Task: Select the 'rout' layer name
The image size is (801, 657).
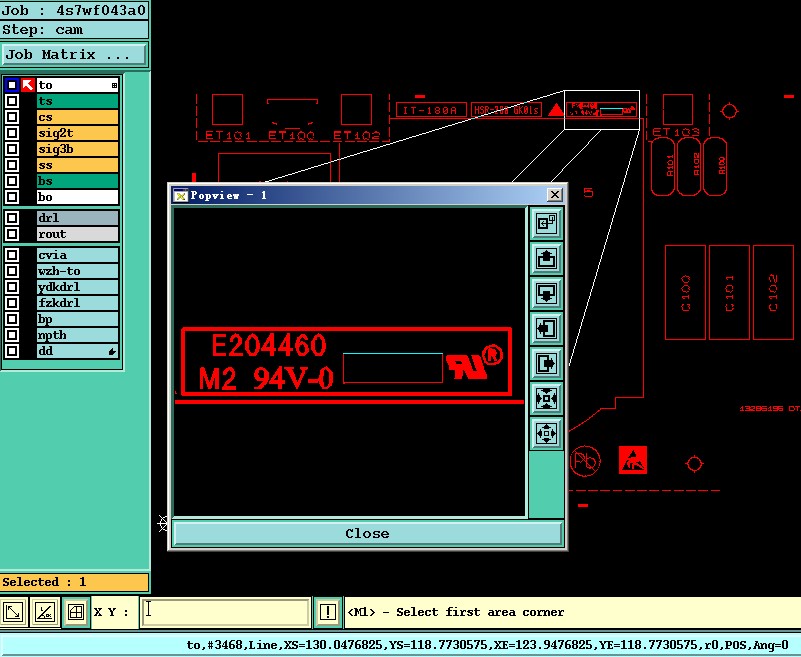Action: [x=78, y=234]
